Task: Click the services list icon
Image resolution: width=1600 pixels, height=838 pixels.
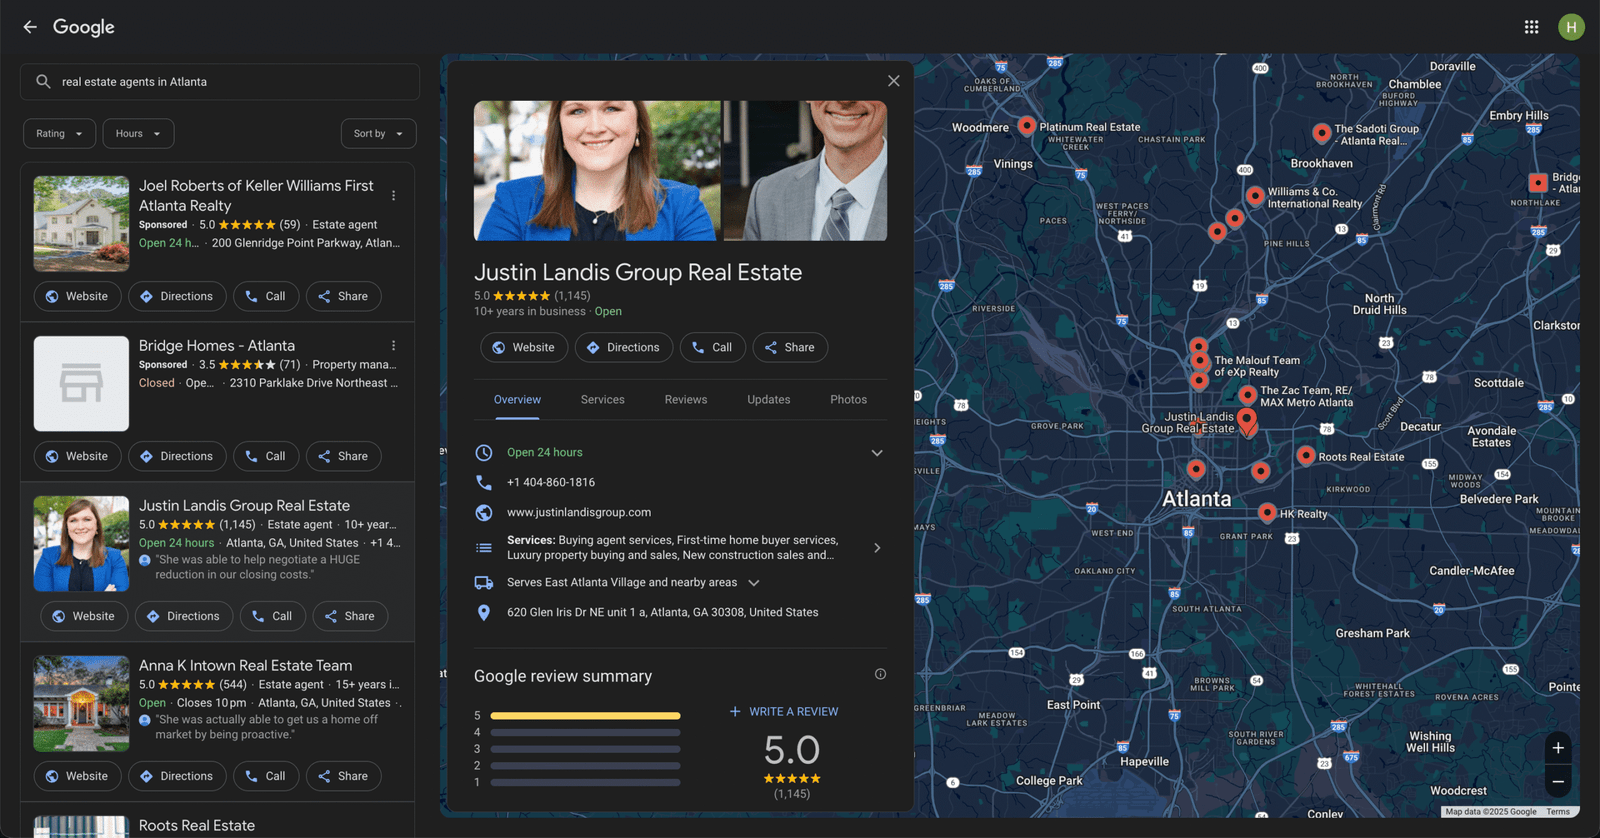Action: (484, 548)
